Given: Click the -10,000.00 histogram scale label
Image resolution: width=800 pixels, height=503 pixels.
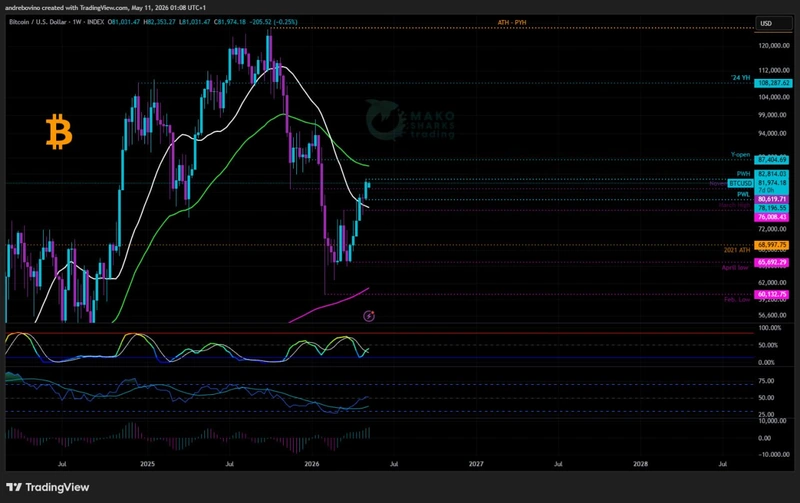Looking at the screenshot, I should pos(772,454).
